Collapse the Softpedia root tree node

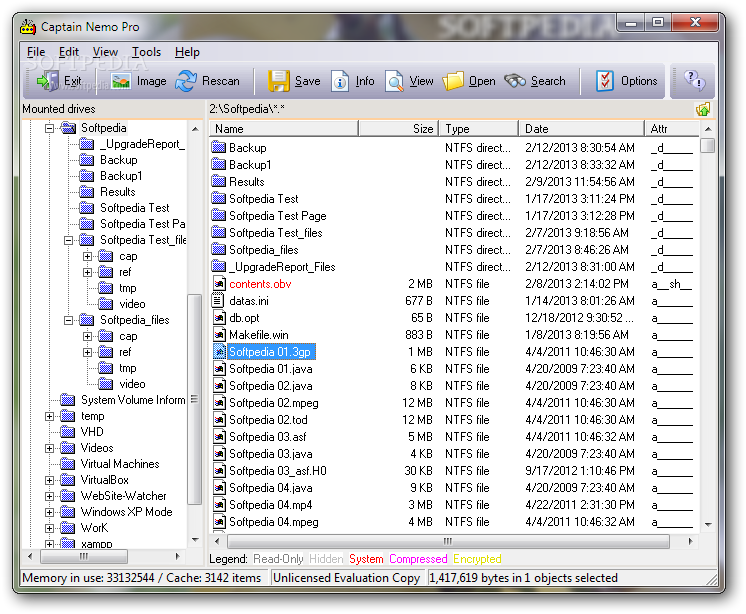coord(49,128)
